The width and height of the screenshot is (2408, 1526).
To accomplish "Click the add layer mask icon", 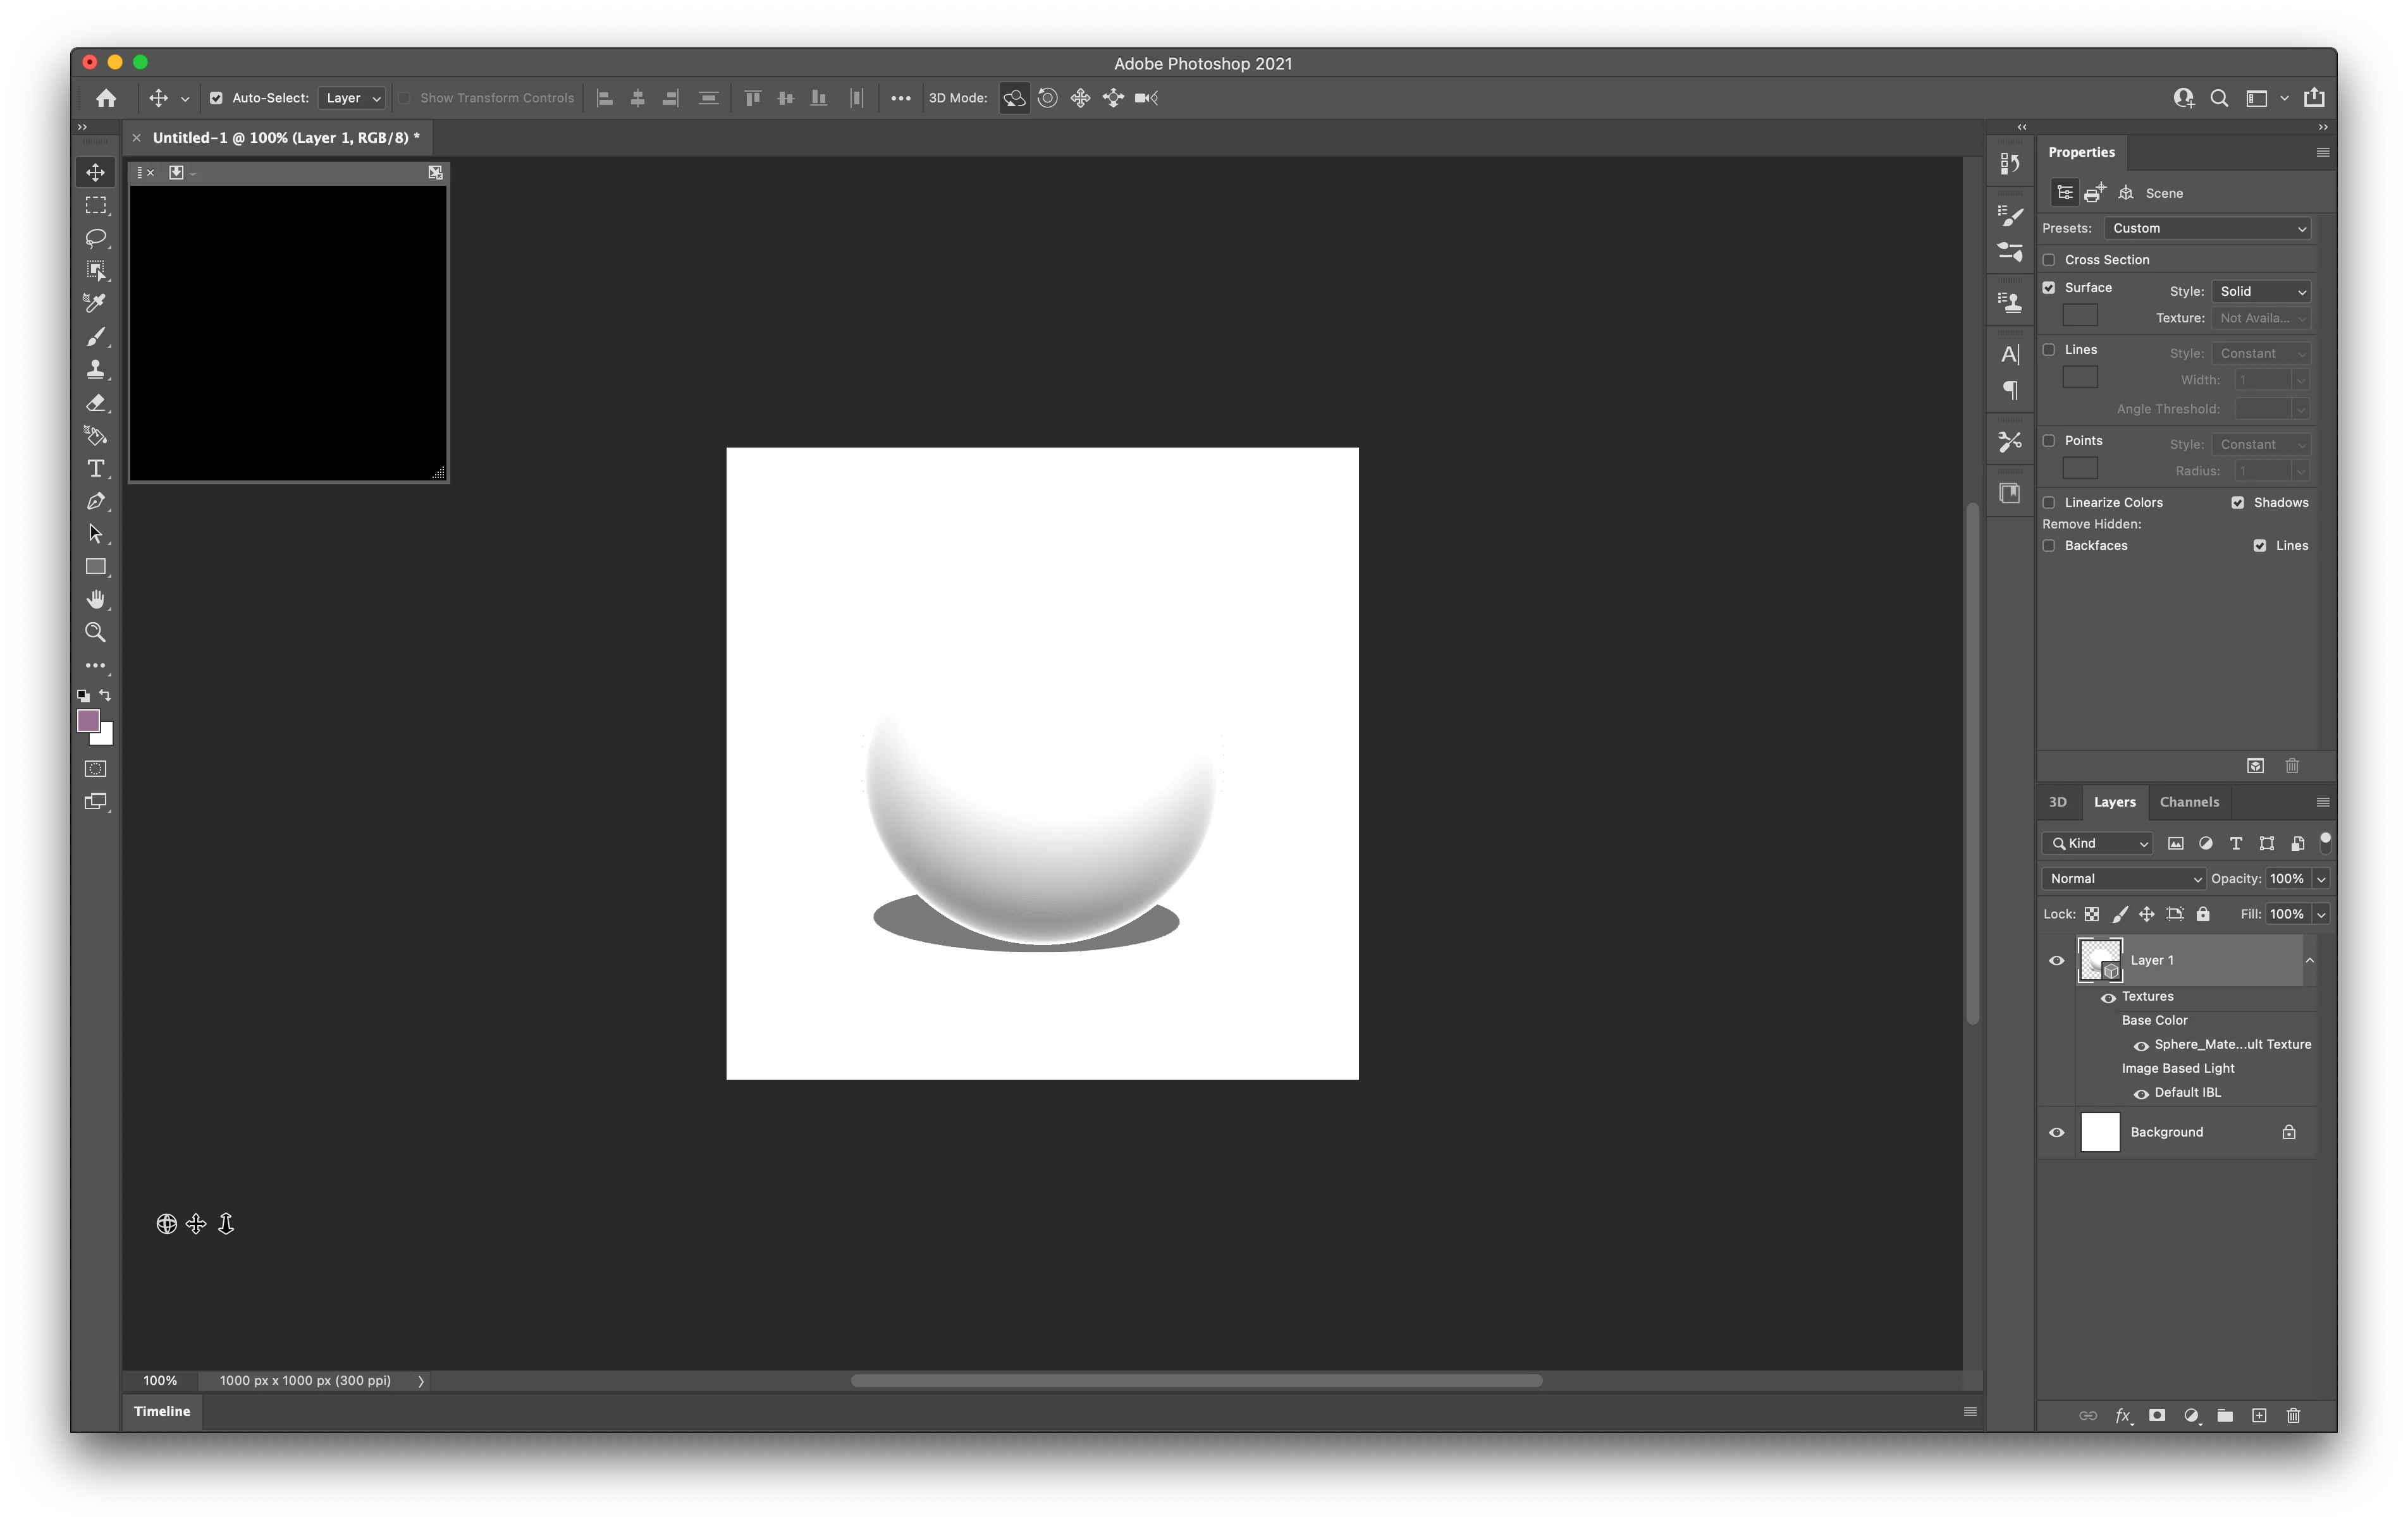I will (x=2157, y=1415).
